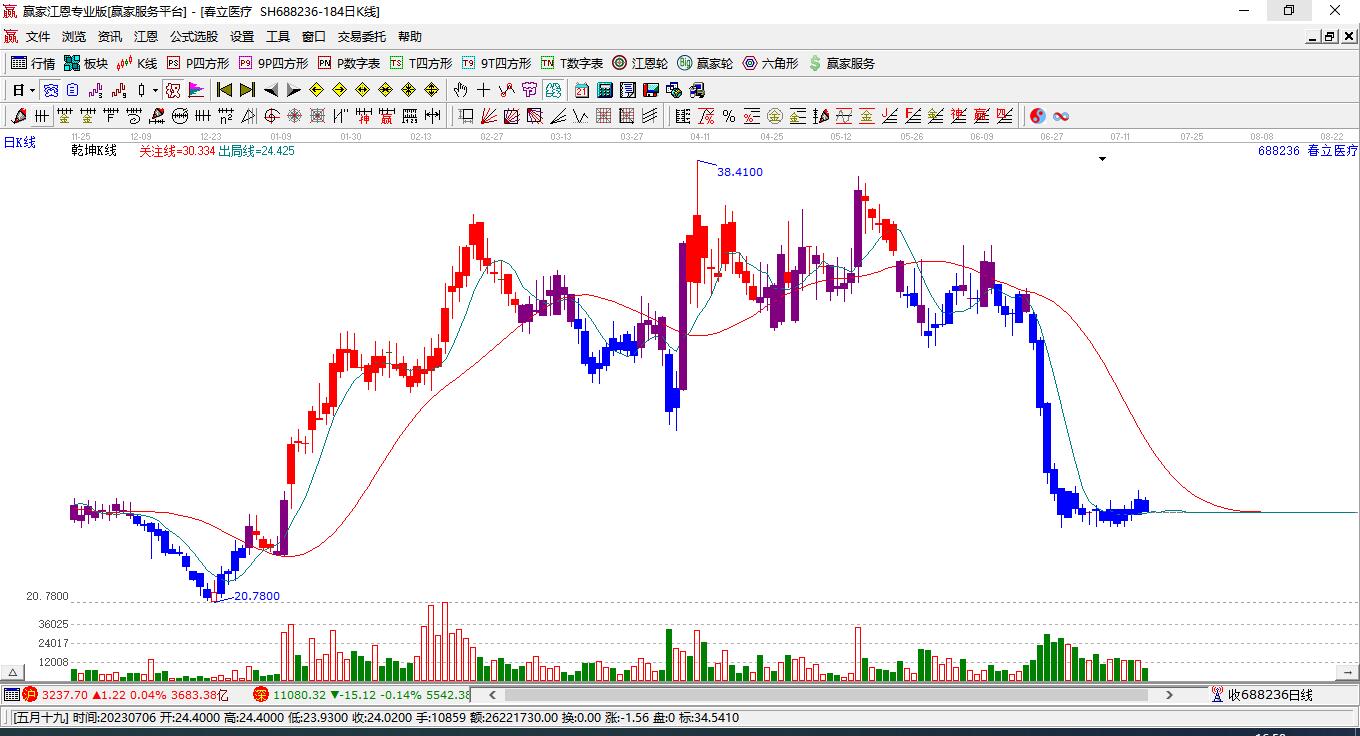
Task: Click the yellow diamond with right arrow
Action: (340, 90)
